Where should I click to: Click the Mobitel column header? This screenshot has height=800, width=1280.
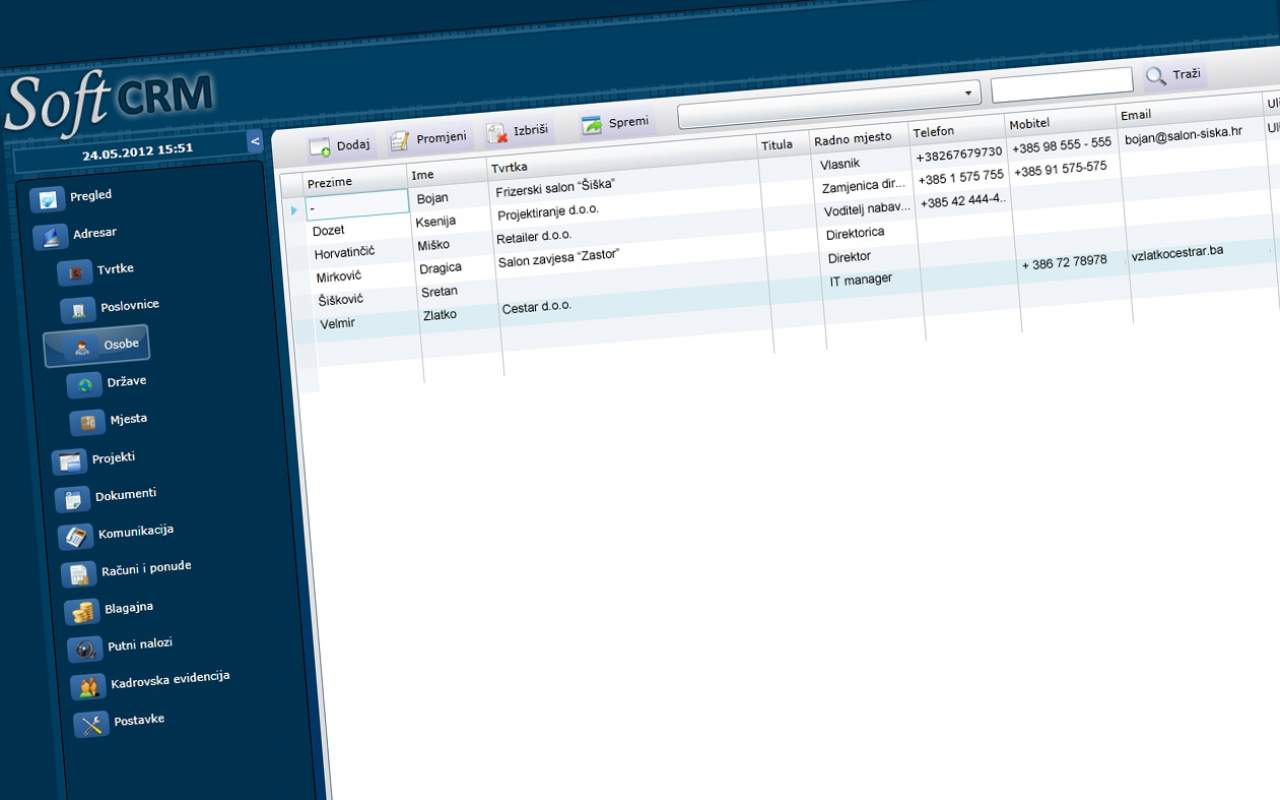point(1032,124)
